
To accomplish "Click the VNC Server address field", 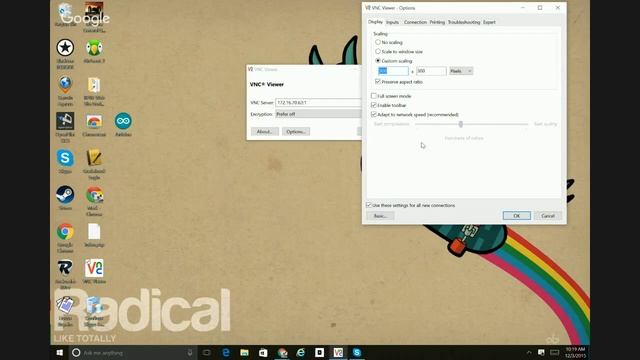I will (x=318, y=102).
